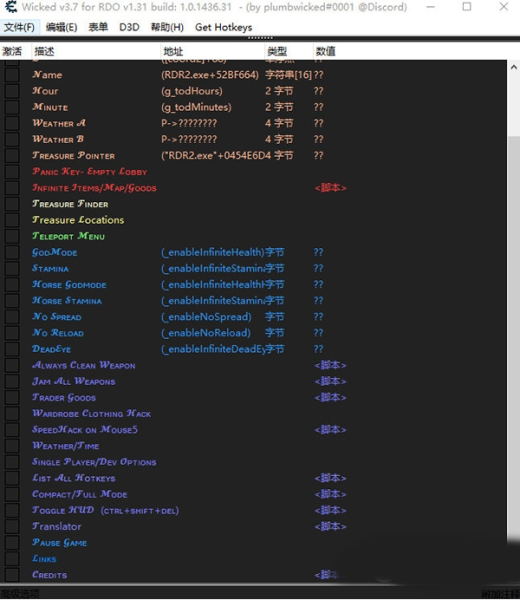Expand Wardrobe Clothing Hack group checkbox
Image resolution: width=520 pixels, height=600 pixels.
pyautogui.click(x=12, y=414)
